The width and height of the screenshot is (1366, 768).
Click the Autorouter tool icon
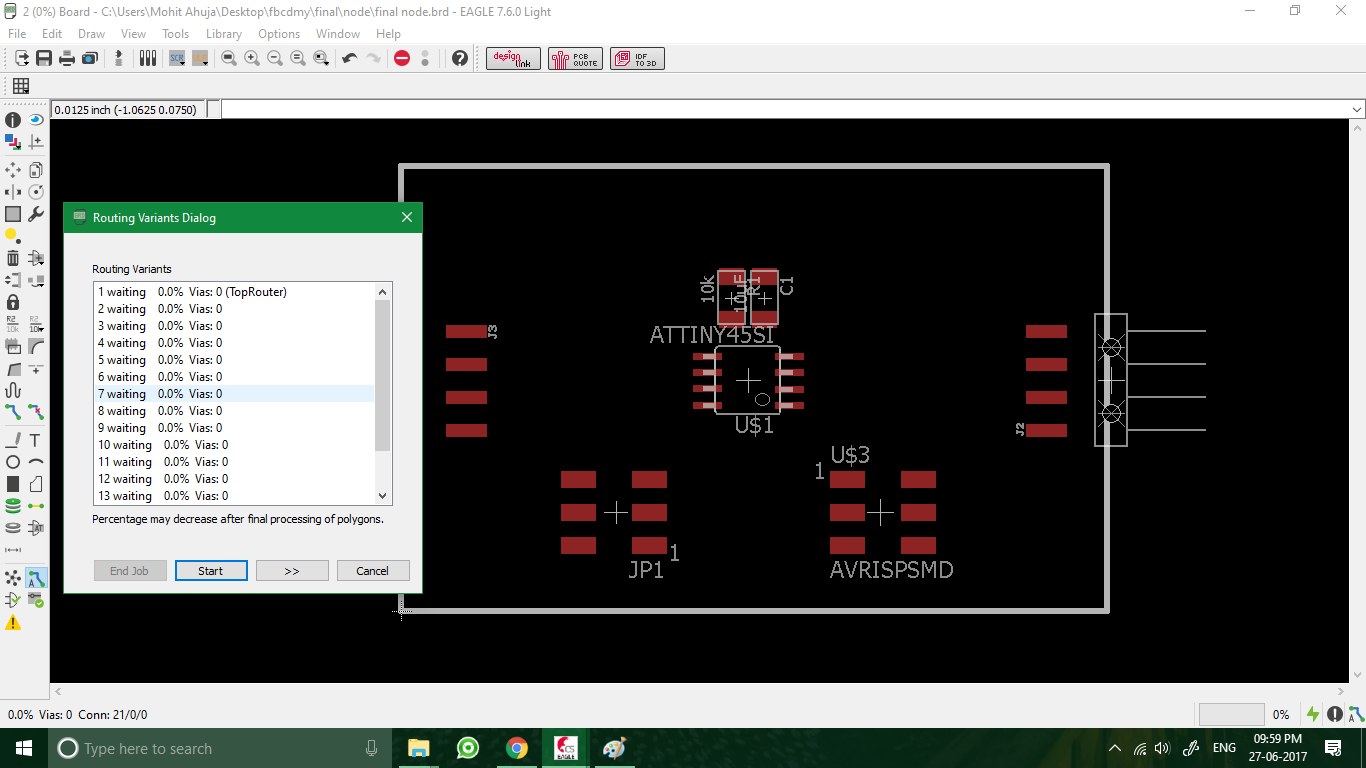coord(36,578)
